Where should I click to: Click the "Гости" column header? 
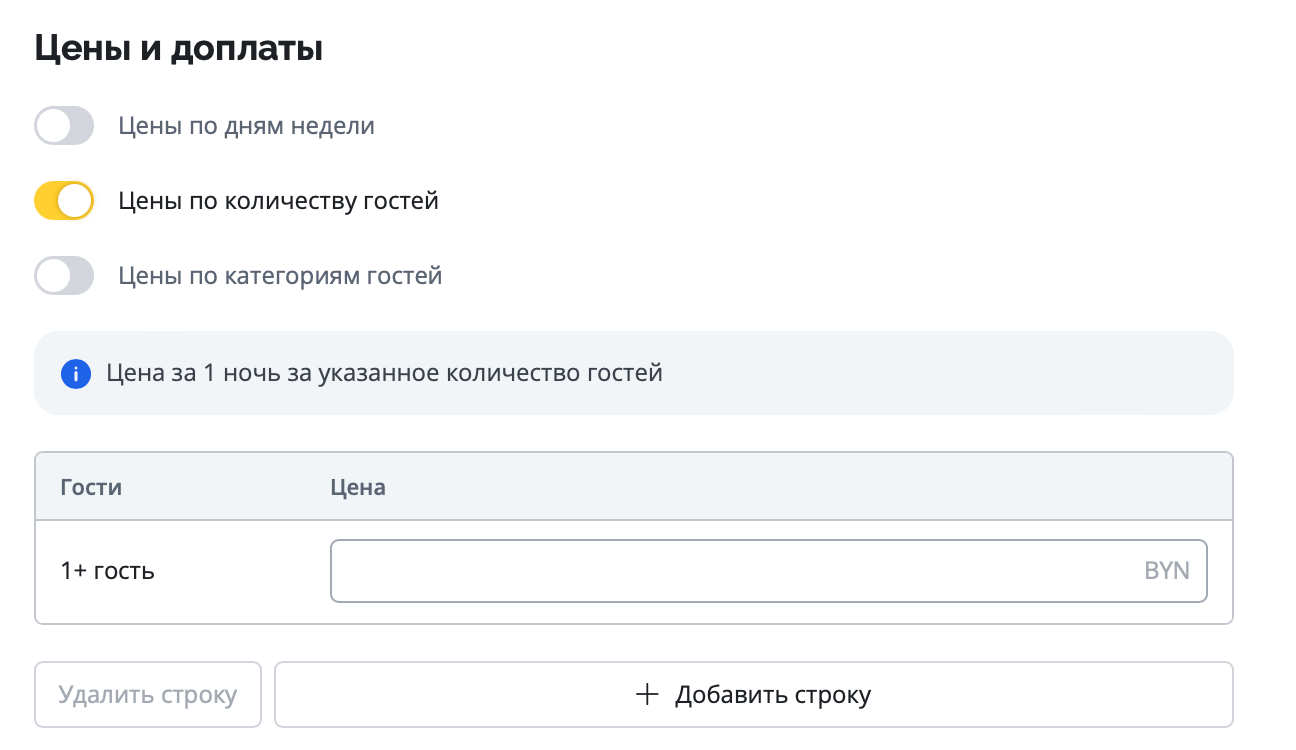(x=91, y=487)
